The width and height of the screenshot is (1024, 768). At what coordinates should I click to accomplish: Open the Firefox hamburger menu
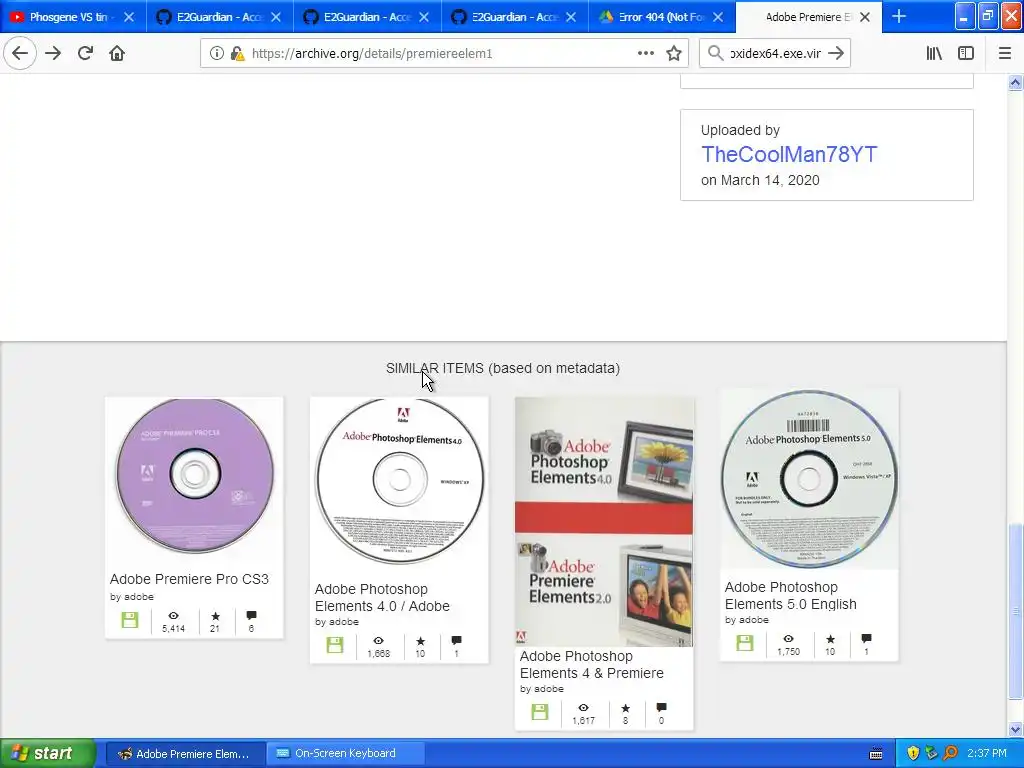coord(1004,53)
